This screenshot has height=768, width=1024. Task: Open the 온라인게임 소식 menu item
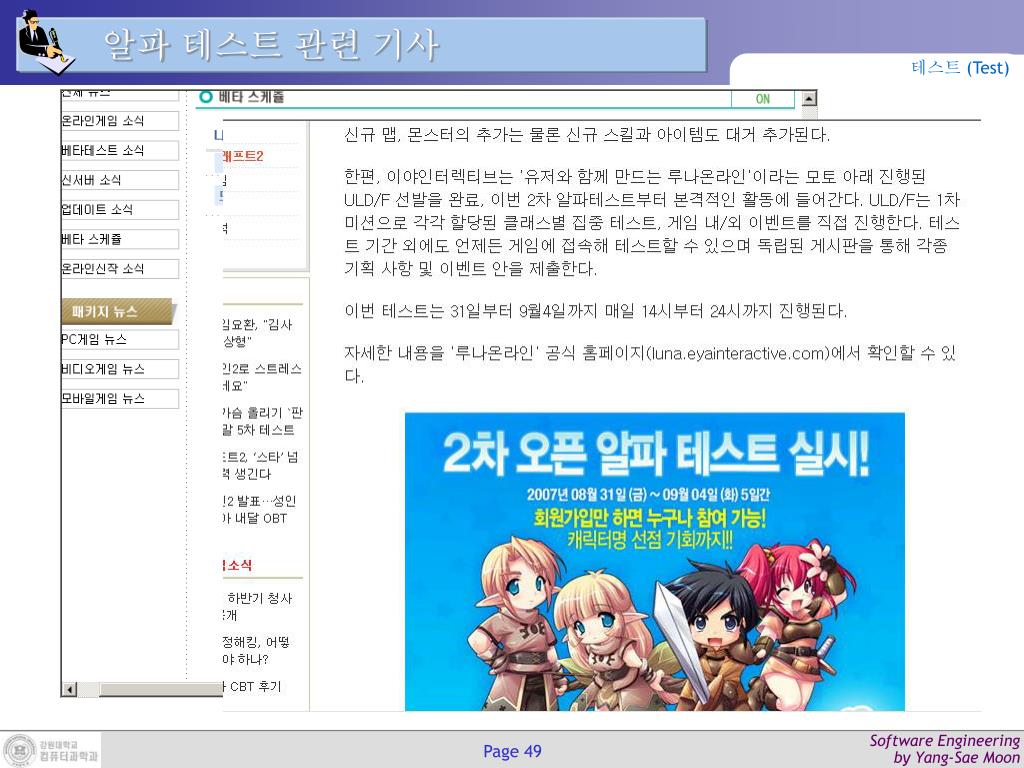point(120,121)
